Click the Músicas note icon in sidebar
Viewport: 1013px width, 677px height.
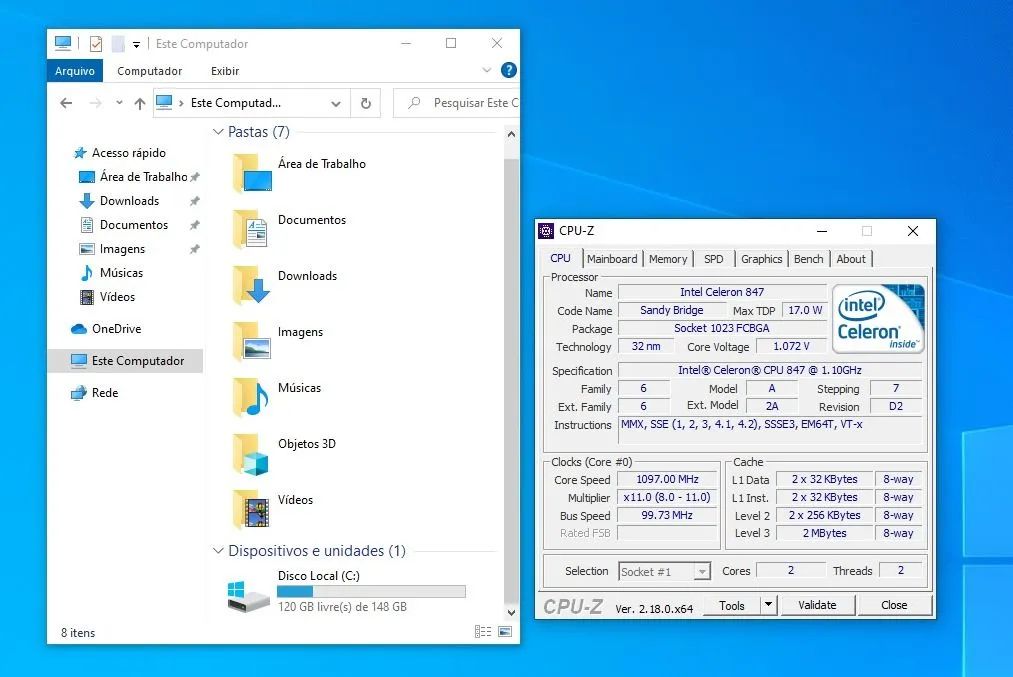click(87, 273)
